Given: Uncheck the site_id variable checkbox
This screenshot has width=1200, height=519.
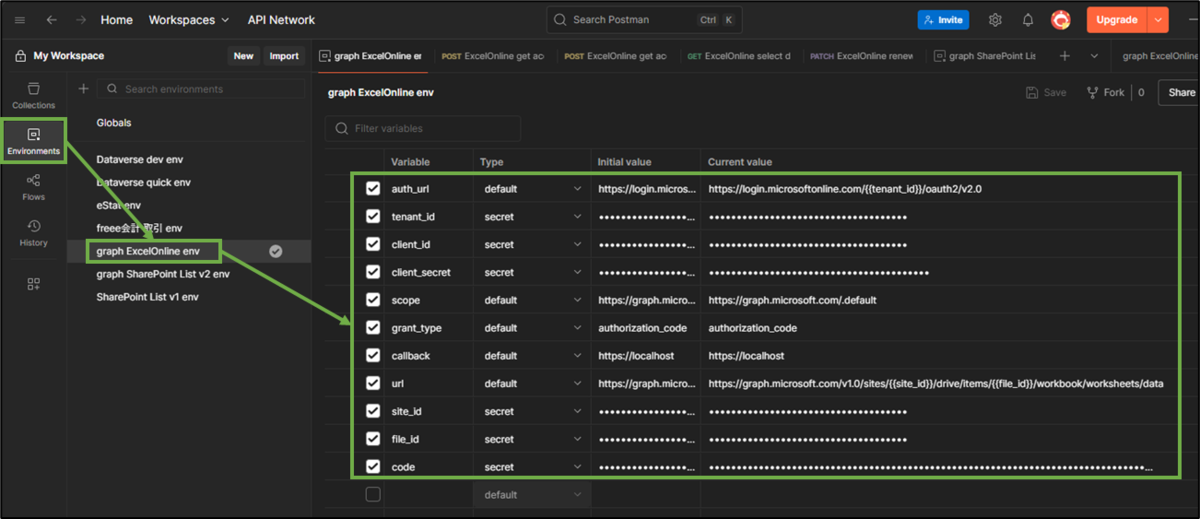Looking at the screenshot, I should click(373, 411).
